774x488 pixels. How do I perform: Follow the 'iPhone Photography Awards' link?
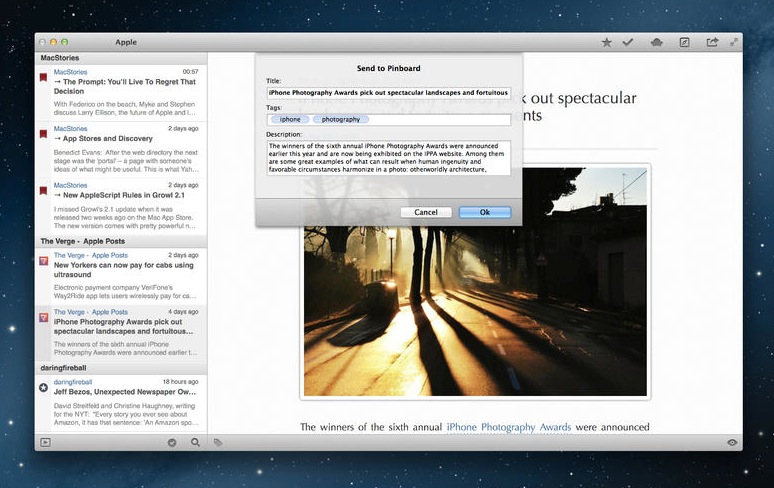pyautogui.click(x=509, y=427)
